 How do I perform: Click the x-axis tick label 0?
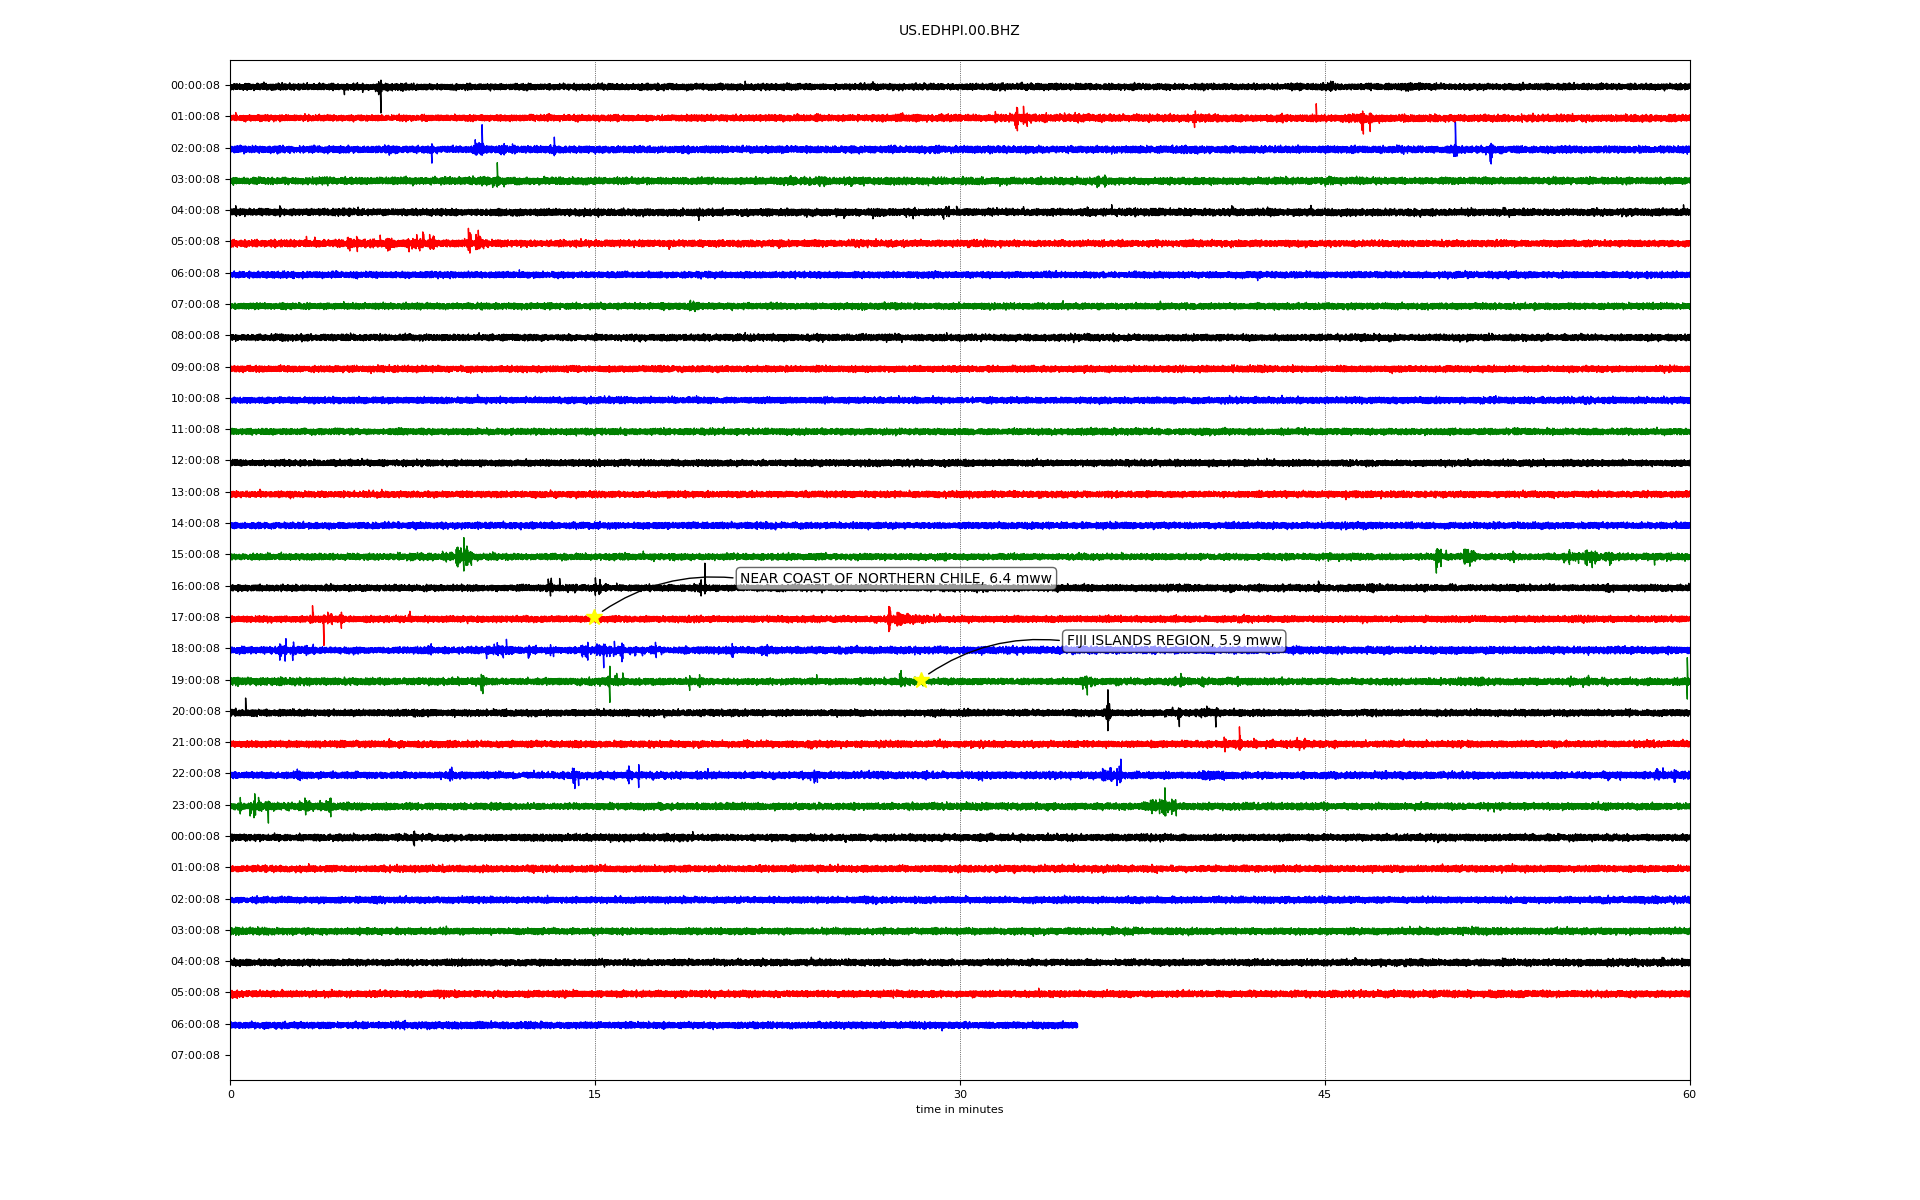(x=231, y=1094)
